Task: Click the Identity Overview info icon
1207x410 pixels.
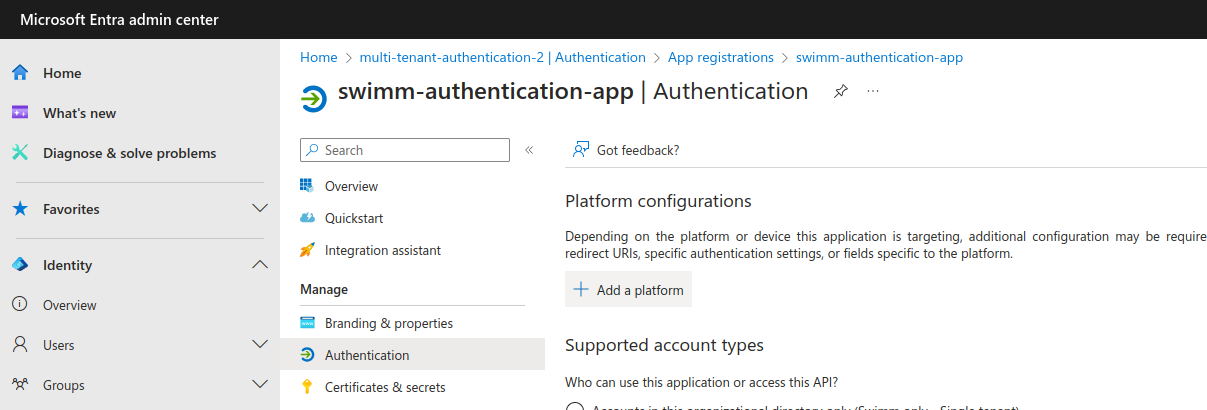Action: pos(20,305)
